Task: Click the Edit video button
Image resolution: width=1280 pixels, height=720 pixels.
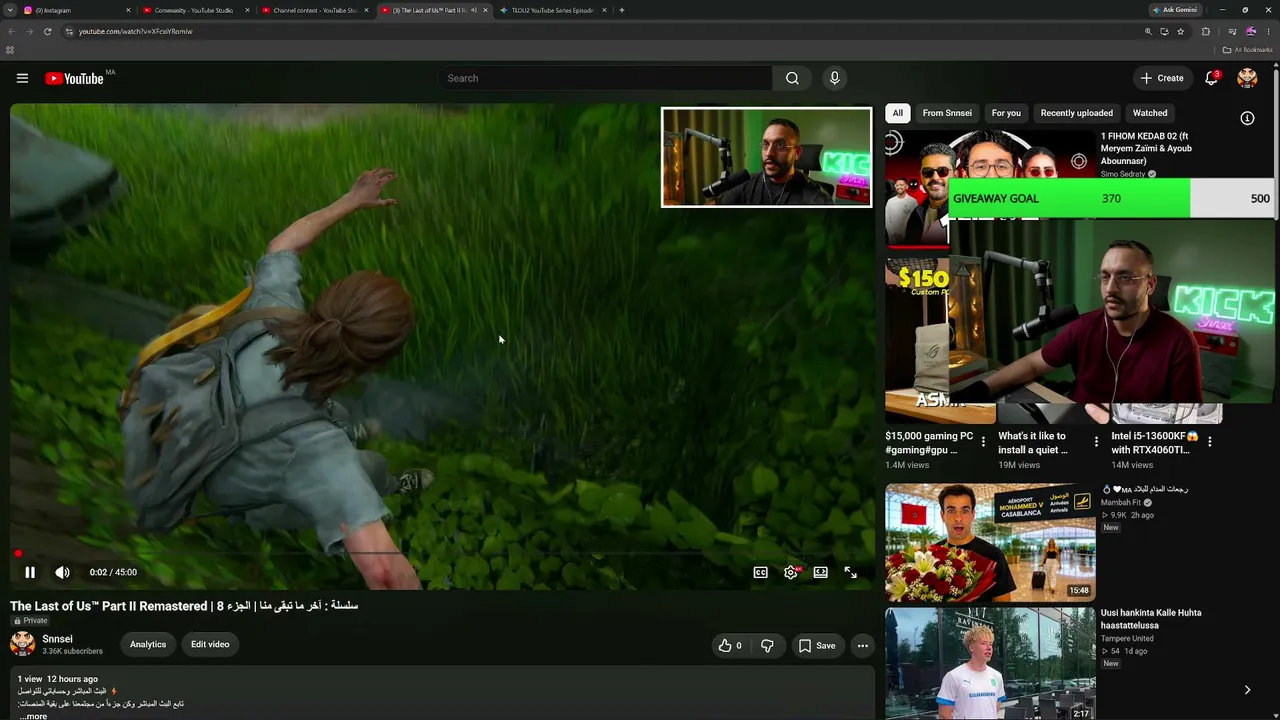Action: pos(210,644)
